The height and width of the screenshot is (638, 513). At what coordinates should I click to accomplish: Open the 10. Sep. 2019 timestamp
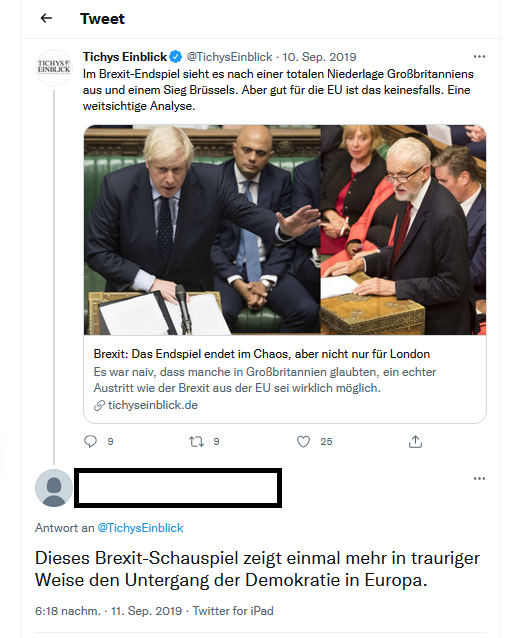coord(319,57)
